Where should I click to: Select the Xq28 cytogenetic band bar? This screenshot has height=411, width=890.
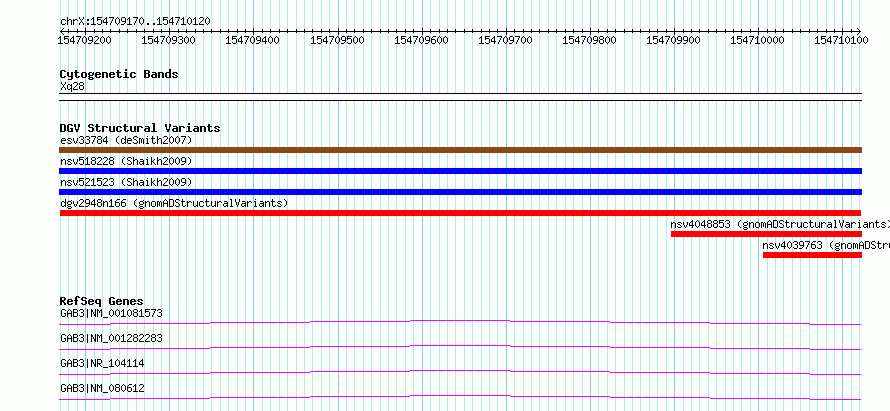click(x=460, y=97)
